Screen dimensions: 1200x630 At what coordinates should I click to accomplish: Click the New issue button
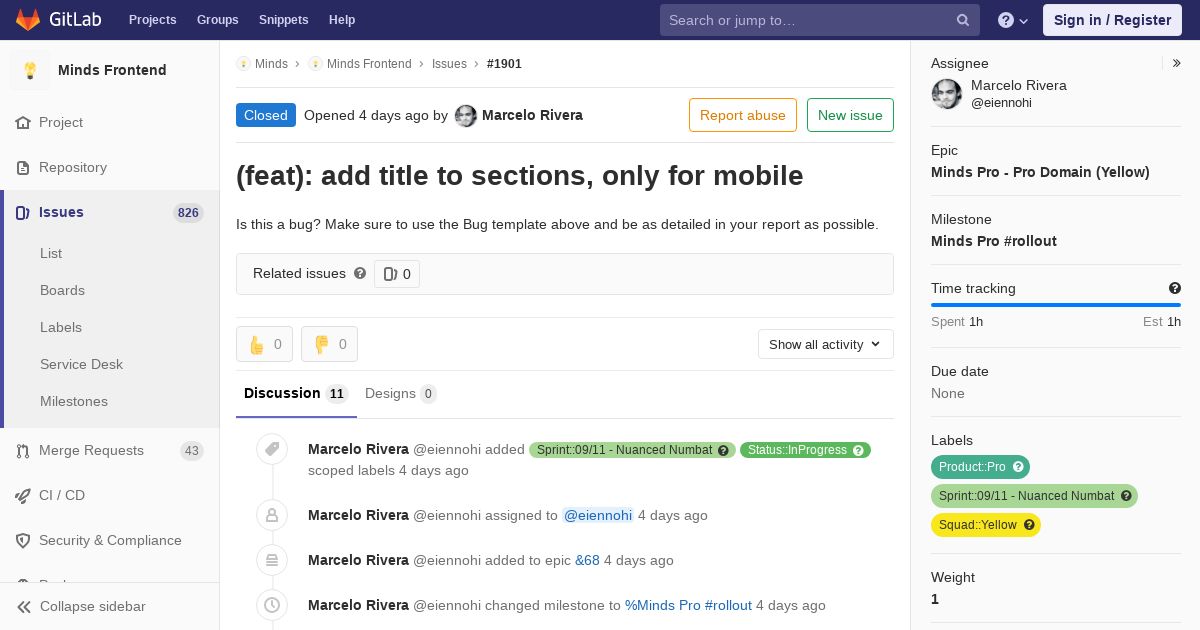[850, 115]
